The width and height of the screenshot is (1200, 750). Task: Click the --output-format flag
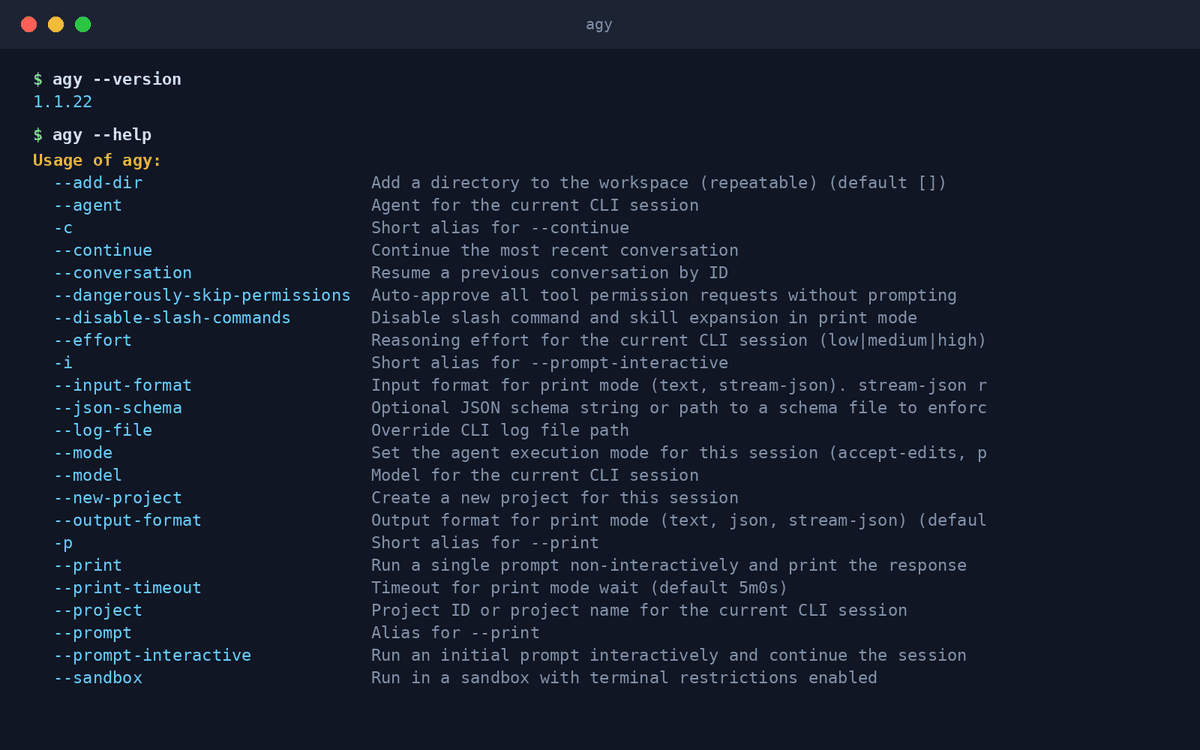(128, 520)
